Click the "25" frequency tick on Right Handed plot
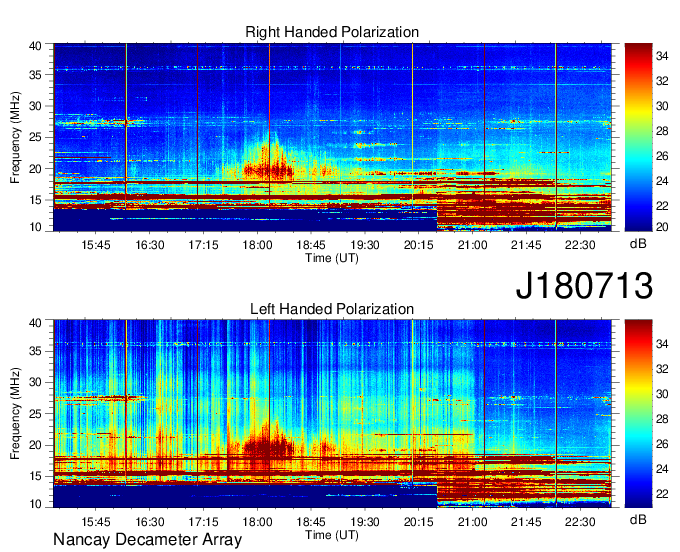 point(36,137)
